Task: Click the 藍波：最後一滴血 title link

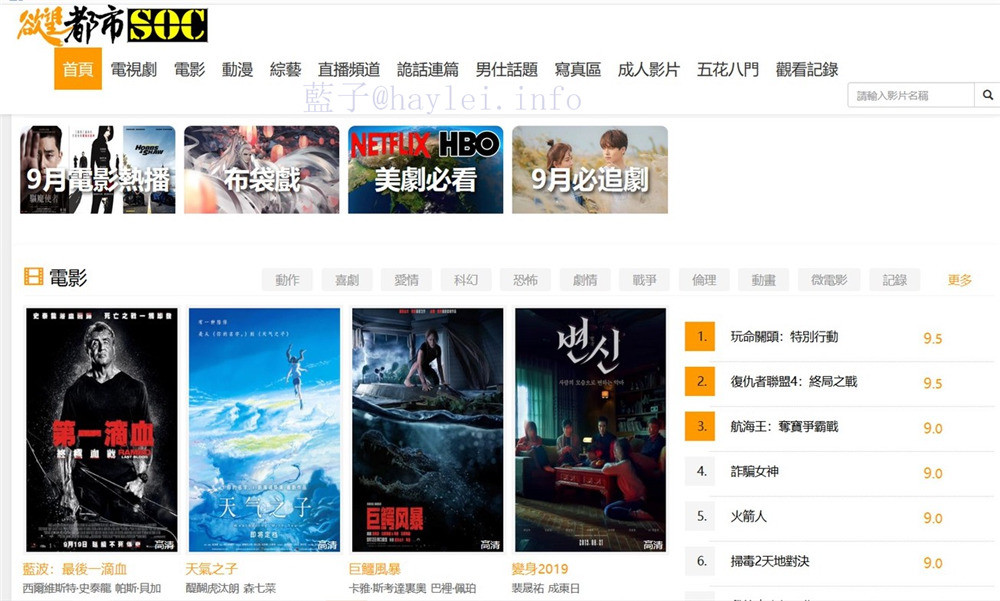Action: point(75,568)
